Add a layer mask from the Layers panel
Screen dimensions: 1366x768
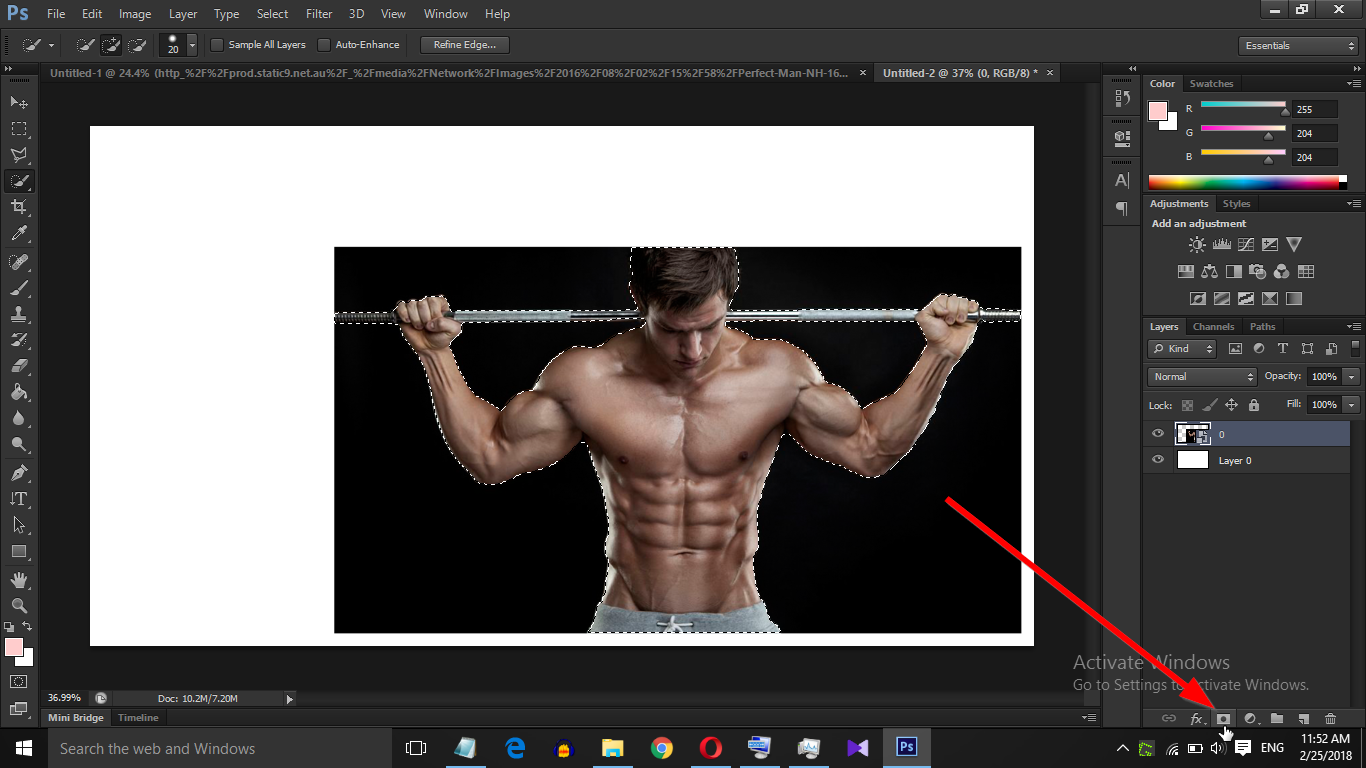point(1224,718)
